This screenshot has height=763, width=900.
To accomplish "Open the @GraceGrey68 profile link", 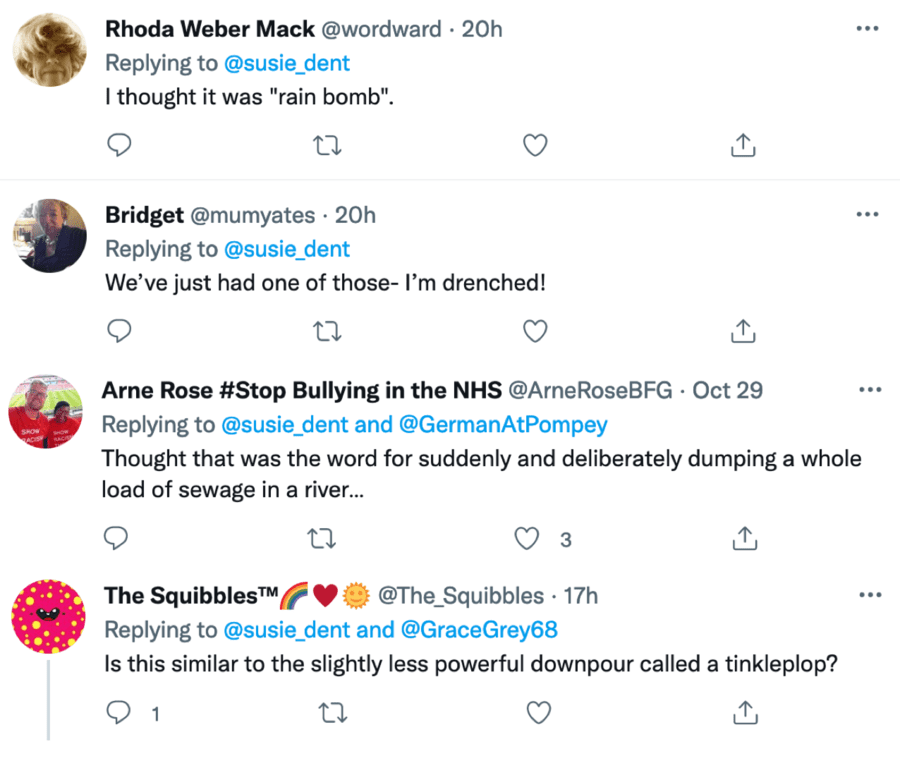I will 479,630.
